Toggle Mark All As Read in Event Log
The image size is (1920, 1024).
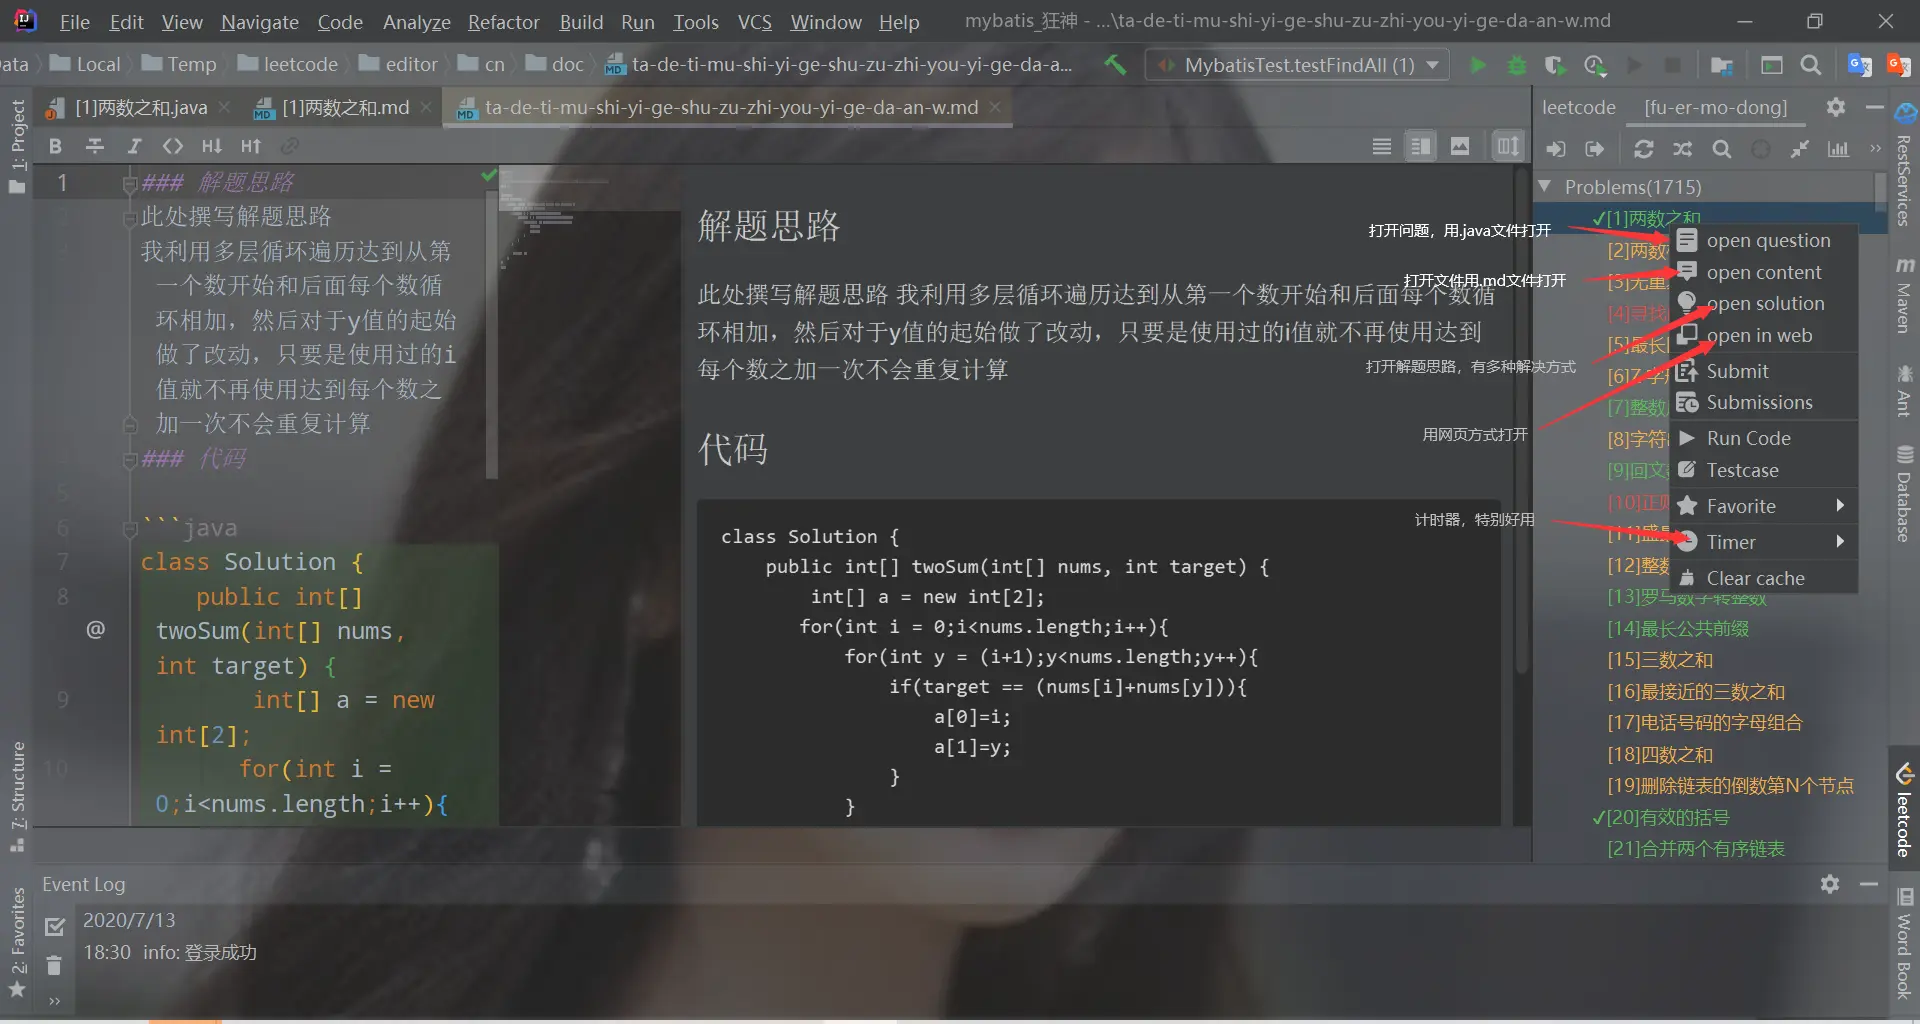click(x=55, y=927)
